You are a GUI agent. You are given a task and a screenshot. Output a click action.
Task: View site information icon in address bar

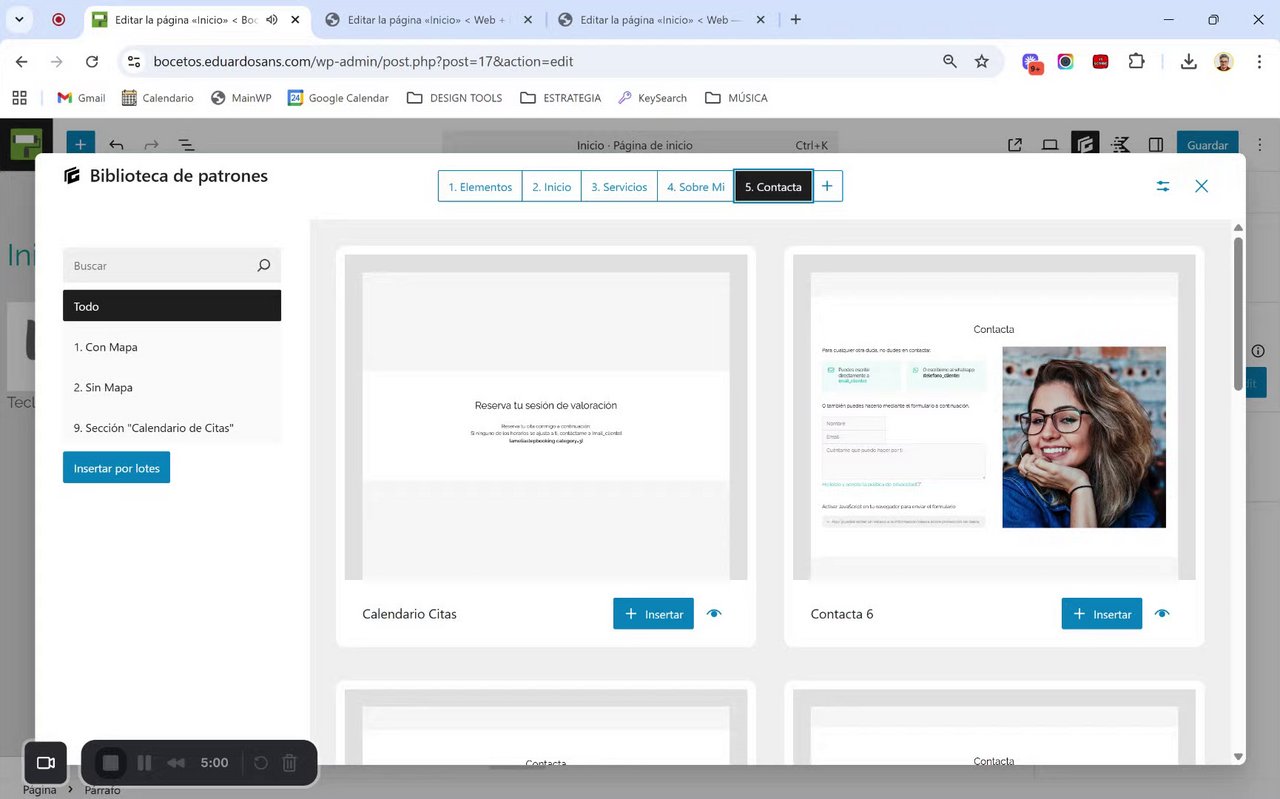point(133,62)
